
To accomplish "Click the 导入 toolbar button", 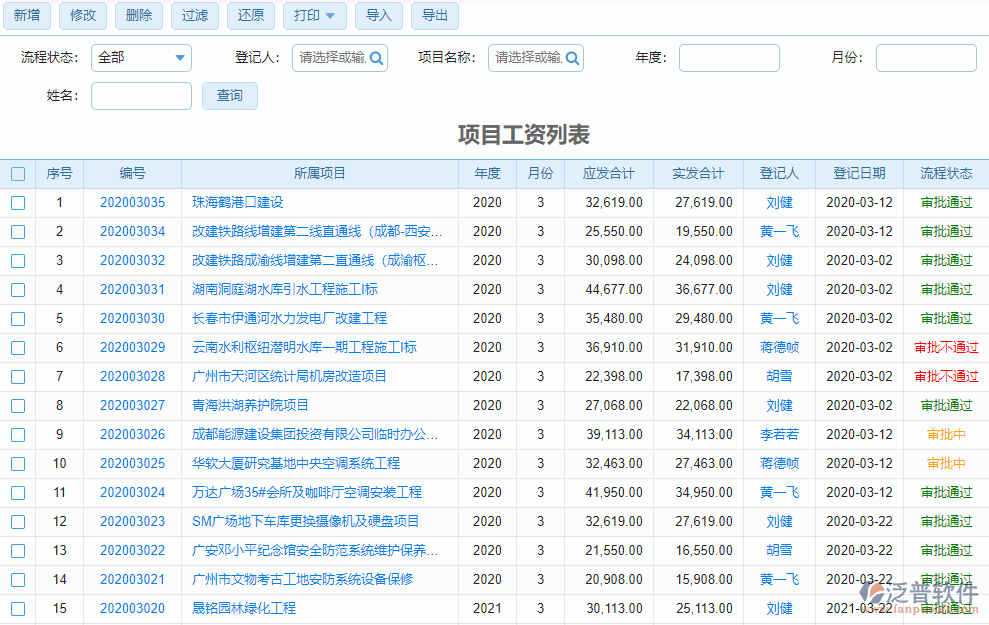I will [x=378, y=16].
